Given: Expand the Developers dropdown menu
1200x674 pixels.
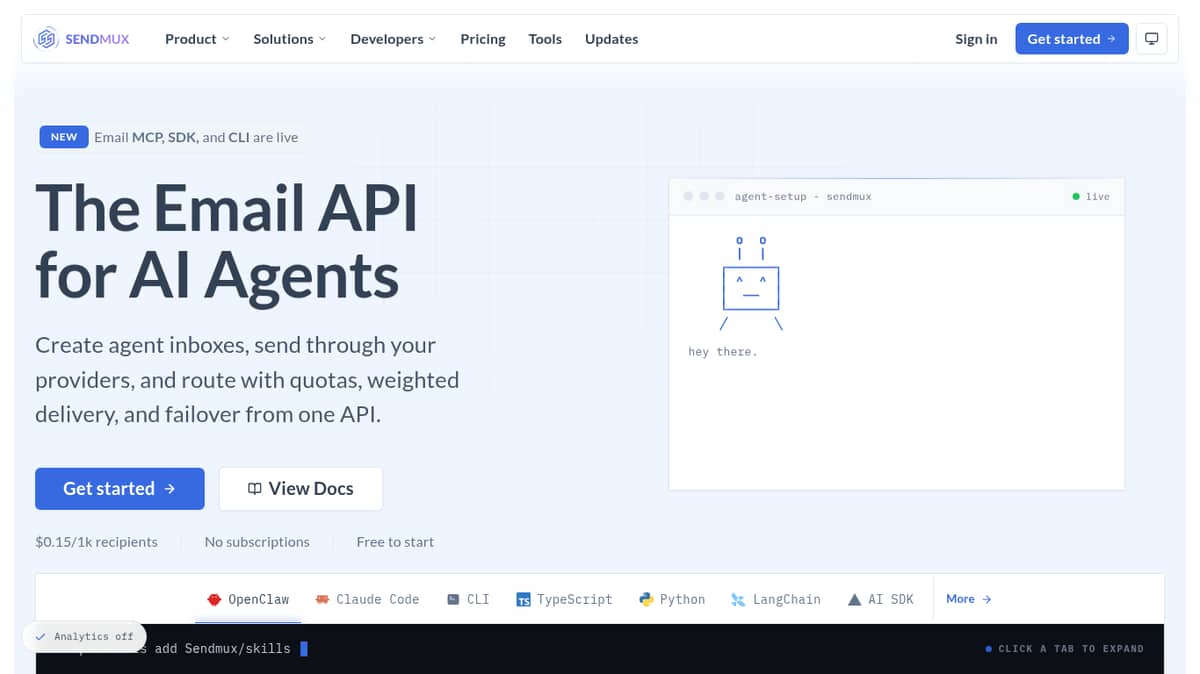Looking at the screenshot, I should 393,39.
